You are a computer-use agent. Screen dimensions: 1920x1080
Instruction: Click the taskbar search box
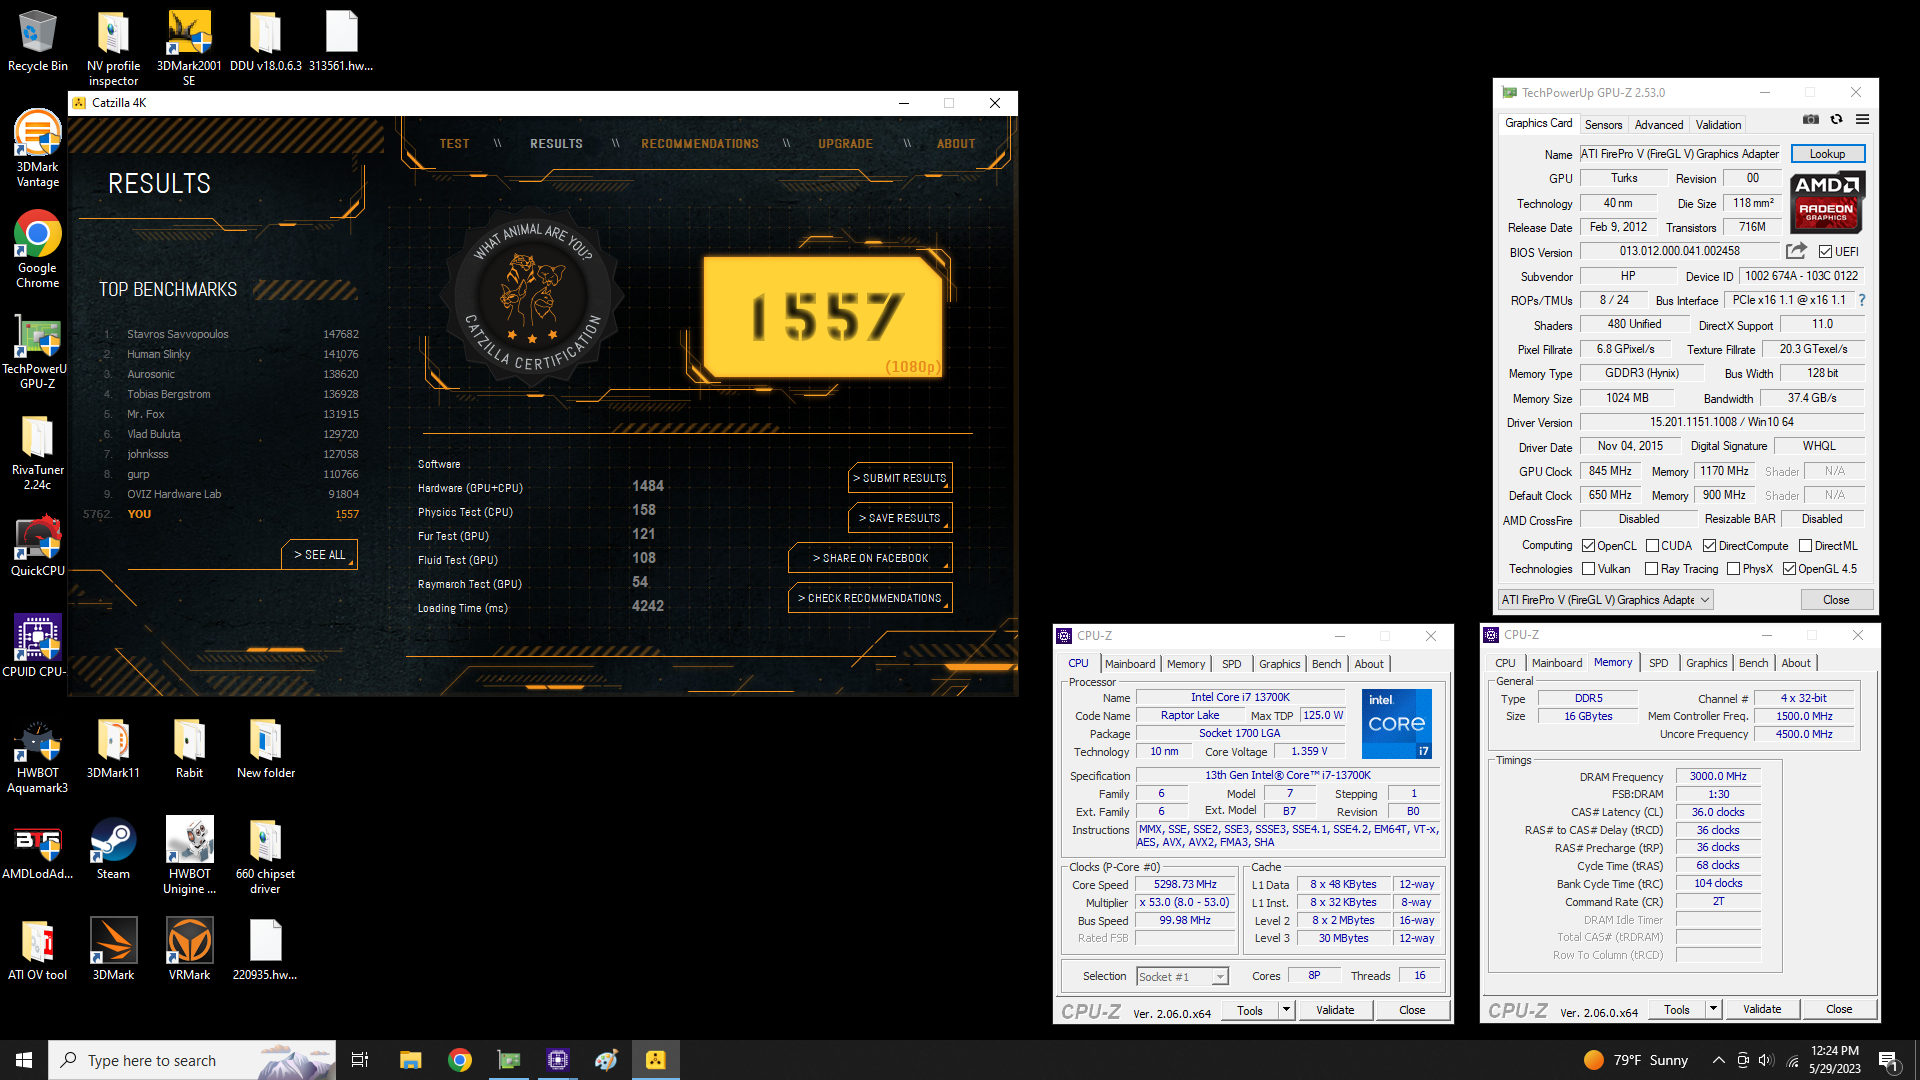point(192,1060)
